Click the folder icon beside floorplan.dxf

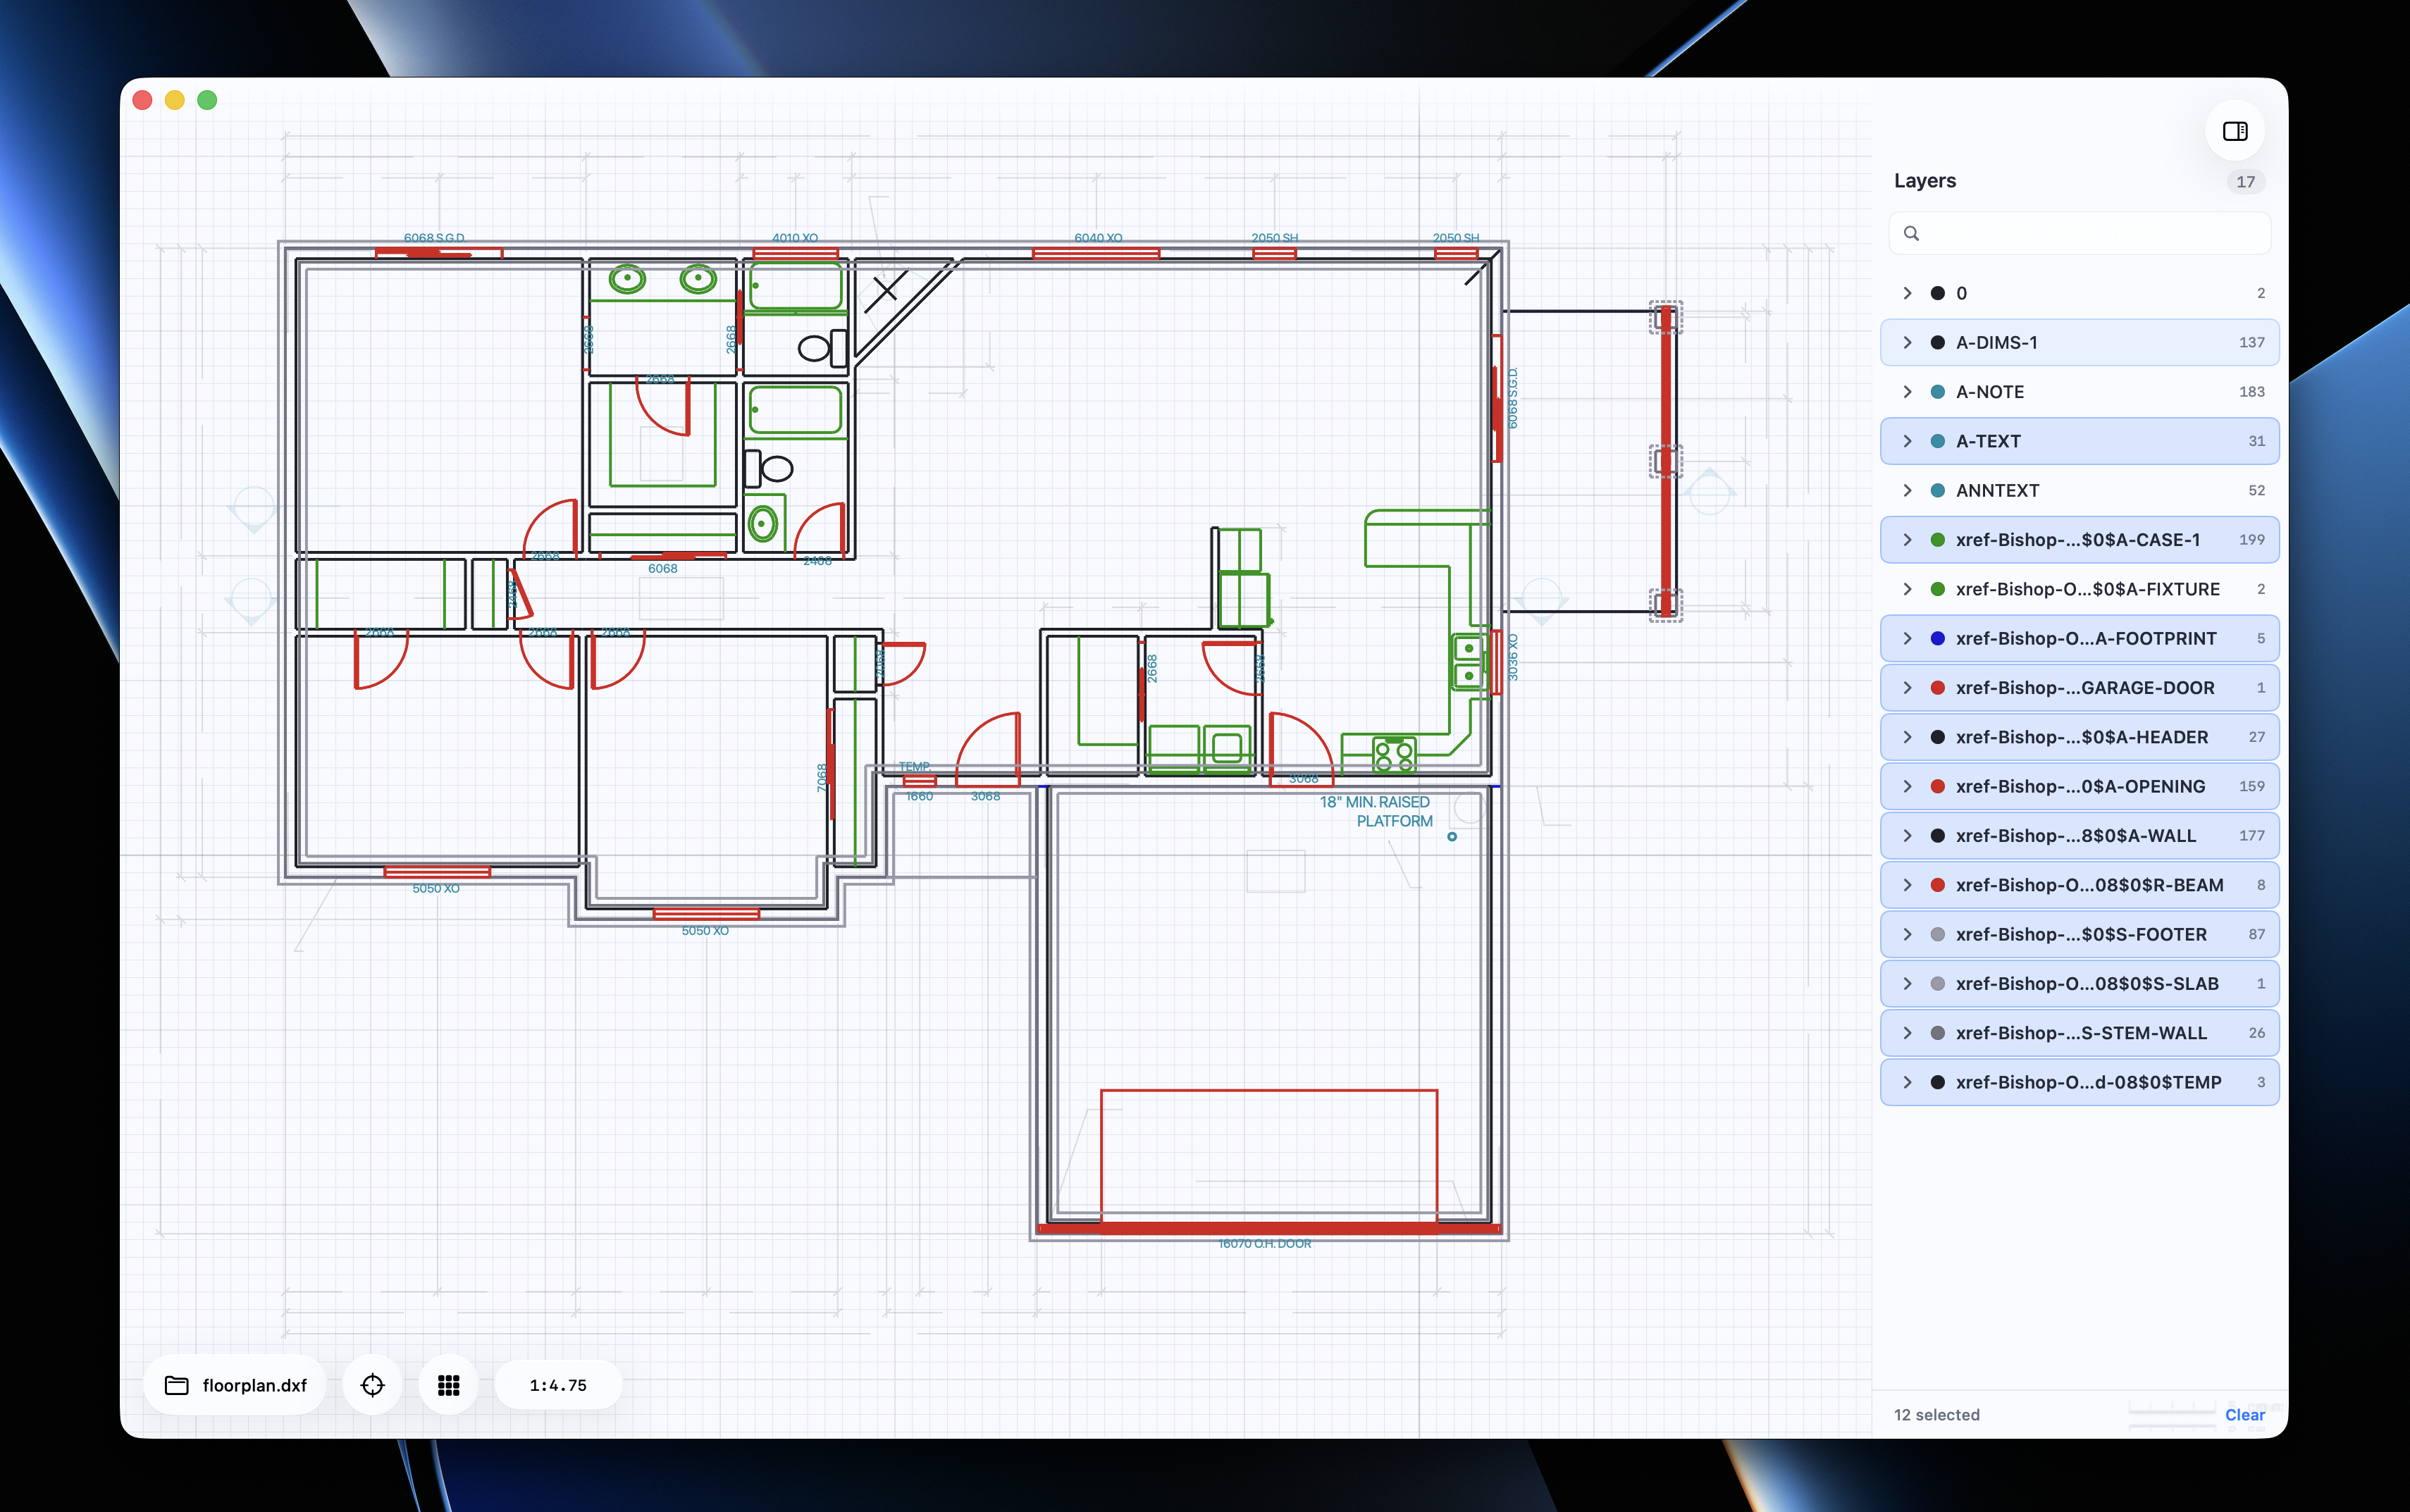point(177,1385)
